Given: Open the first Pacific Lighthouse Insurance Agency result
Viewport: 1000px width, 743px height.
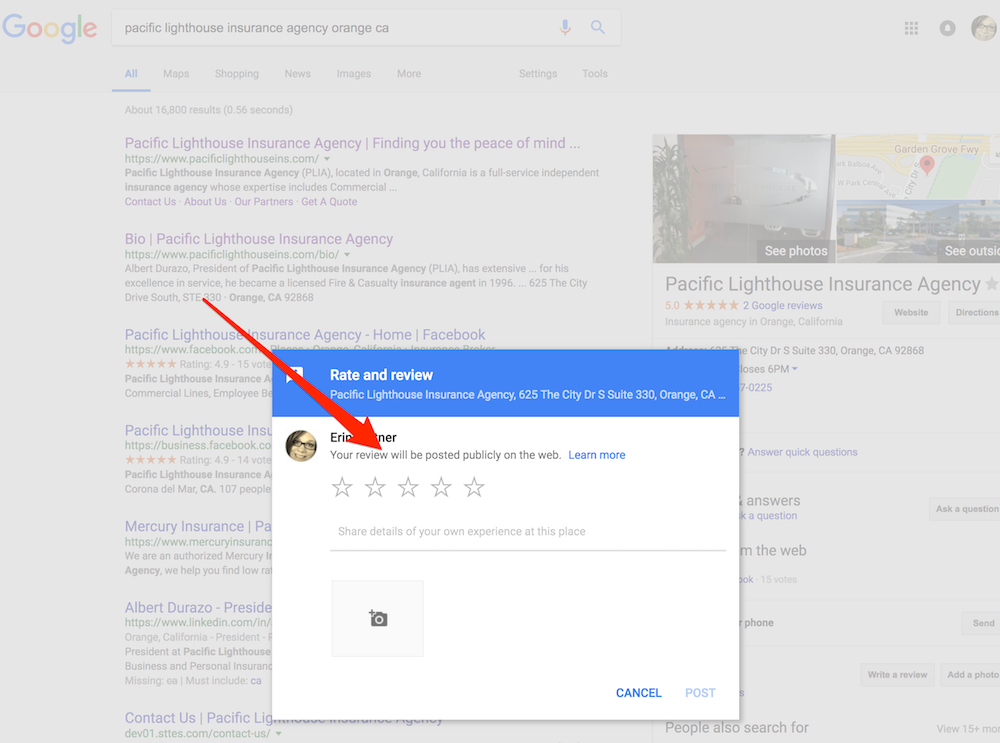Looking at the screenshot, I should pyautogui.click(x=353, y=143).
